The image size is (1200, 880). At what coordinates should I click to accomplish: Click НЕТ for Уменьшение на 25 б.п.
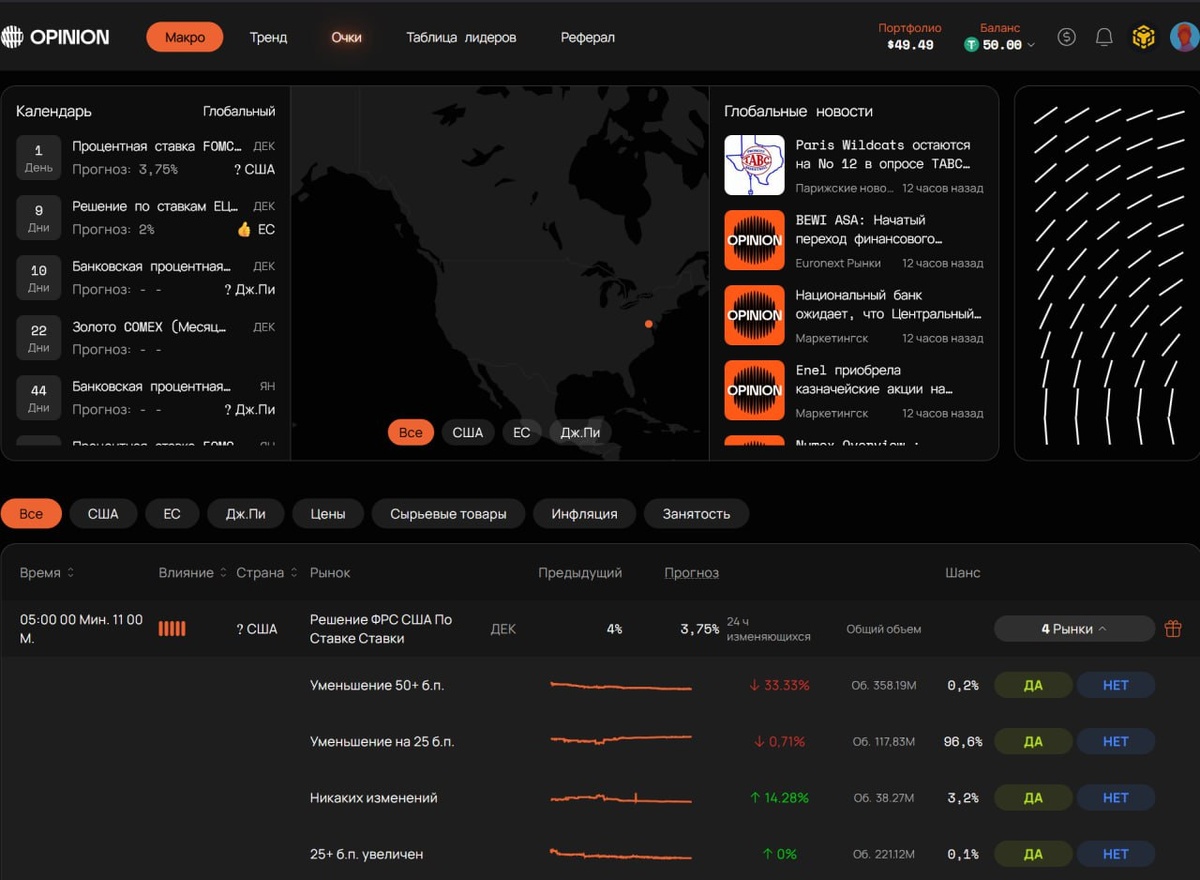coord(1116,741)
